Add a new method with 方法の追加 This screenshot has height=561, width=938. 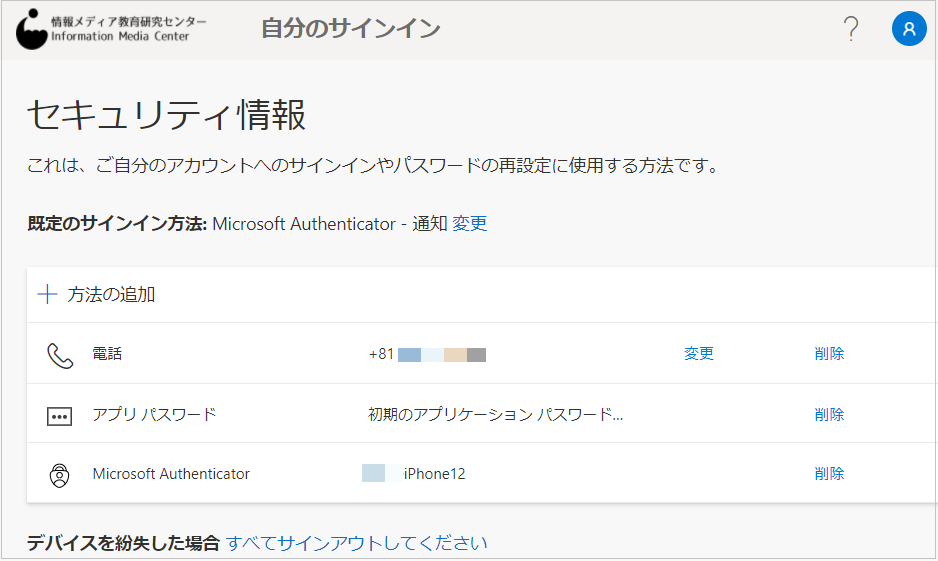[x=111, y=294]
